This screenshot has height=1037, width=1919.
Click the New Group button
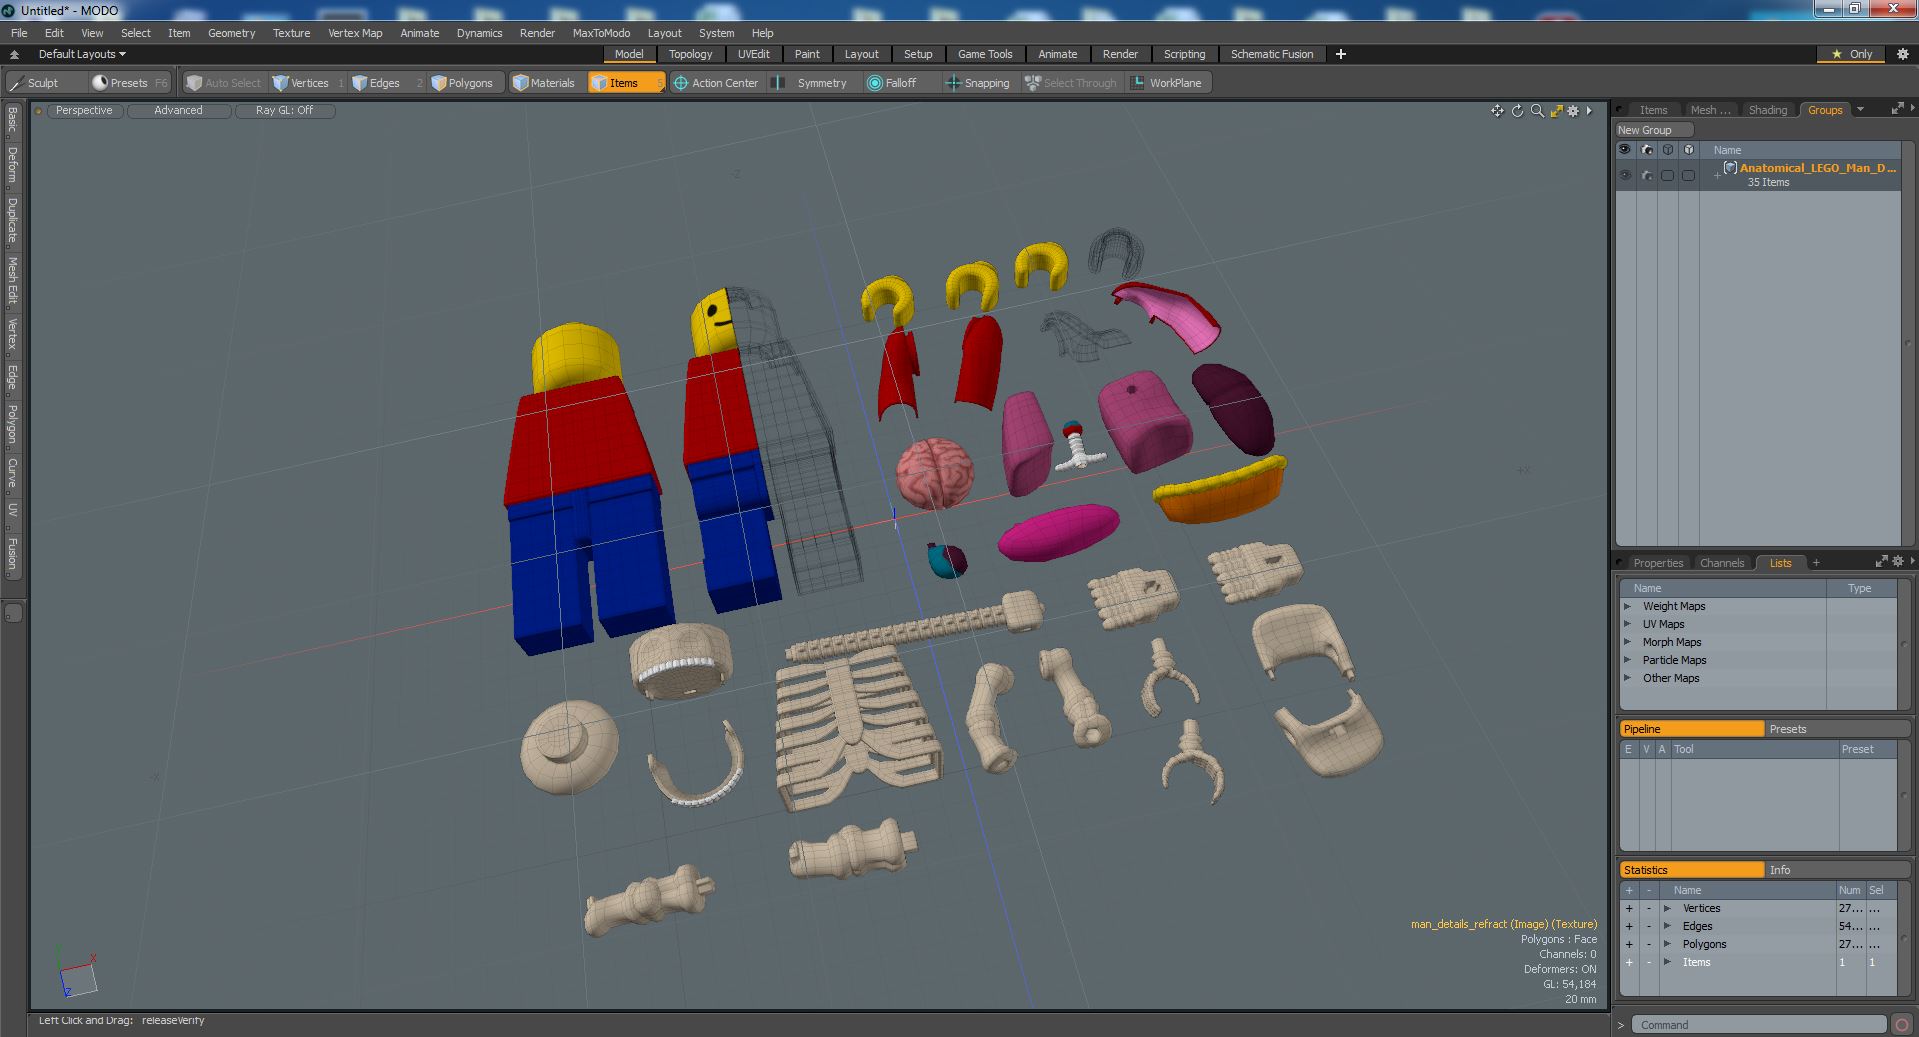pyautogui.click(x=1653, y=130)
